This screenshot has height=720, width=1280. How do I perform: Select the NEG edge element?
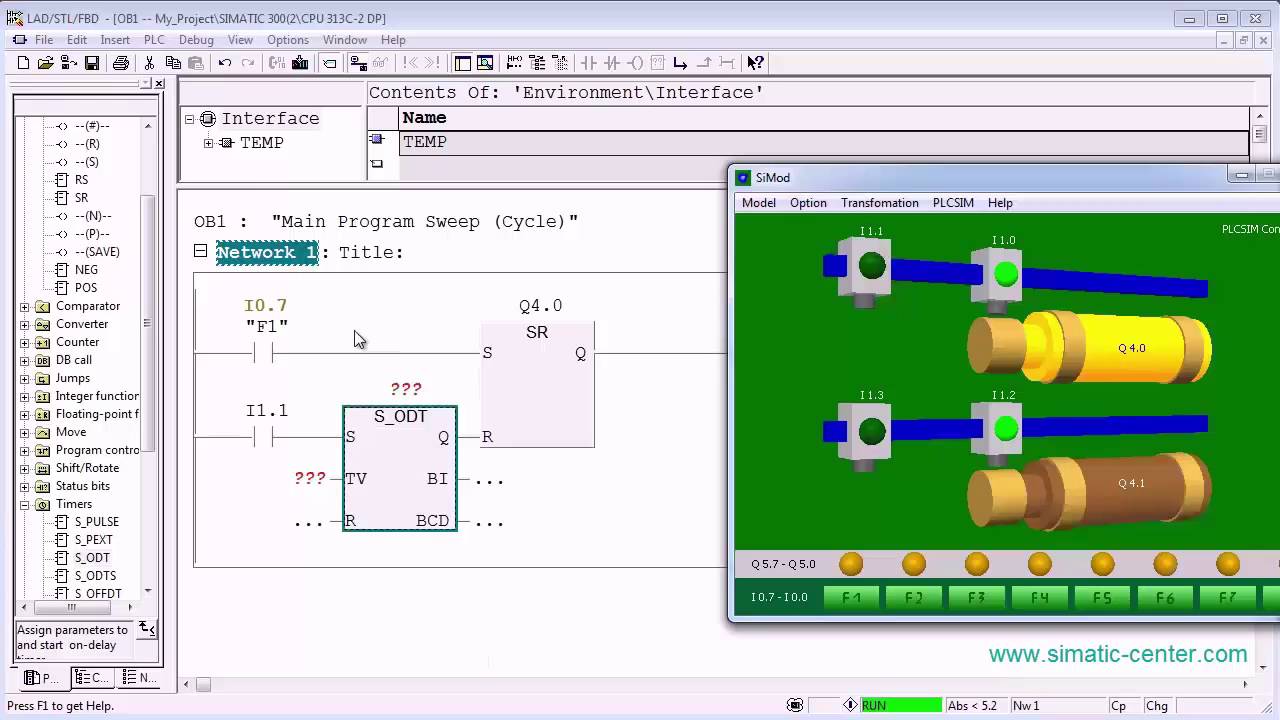coord(86,270)
